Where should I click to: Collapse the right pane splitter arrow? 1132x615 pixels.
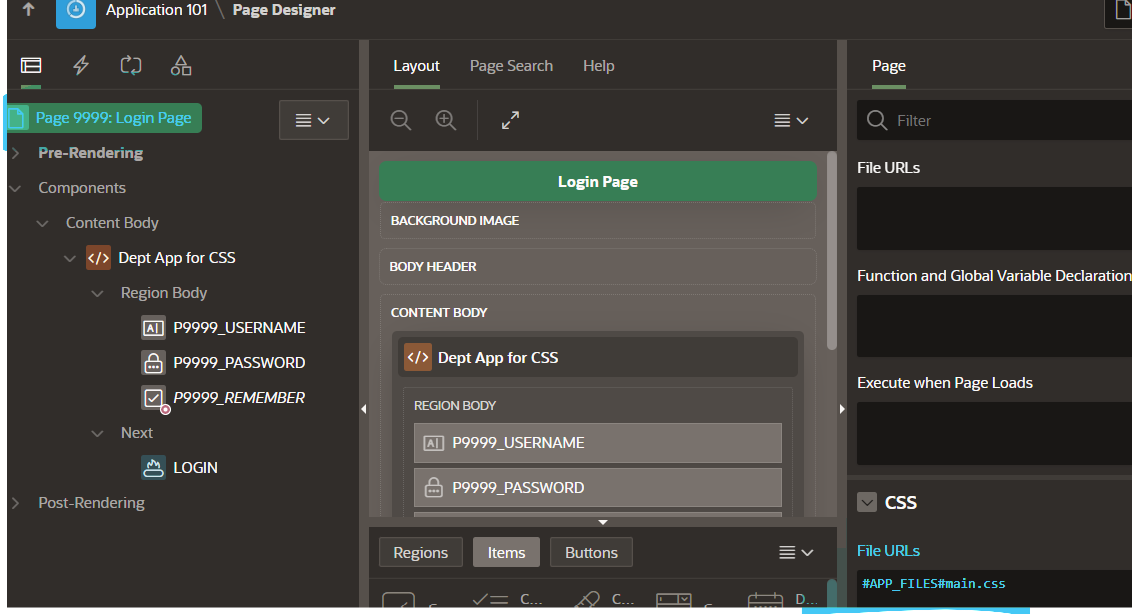(842, 408)
